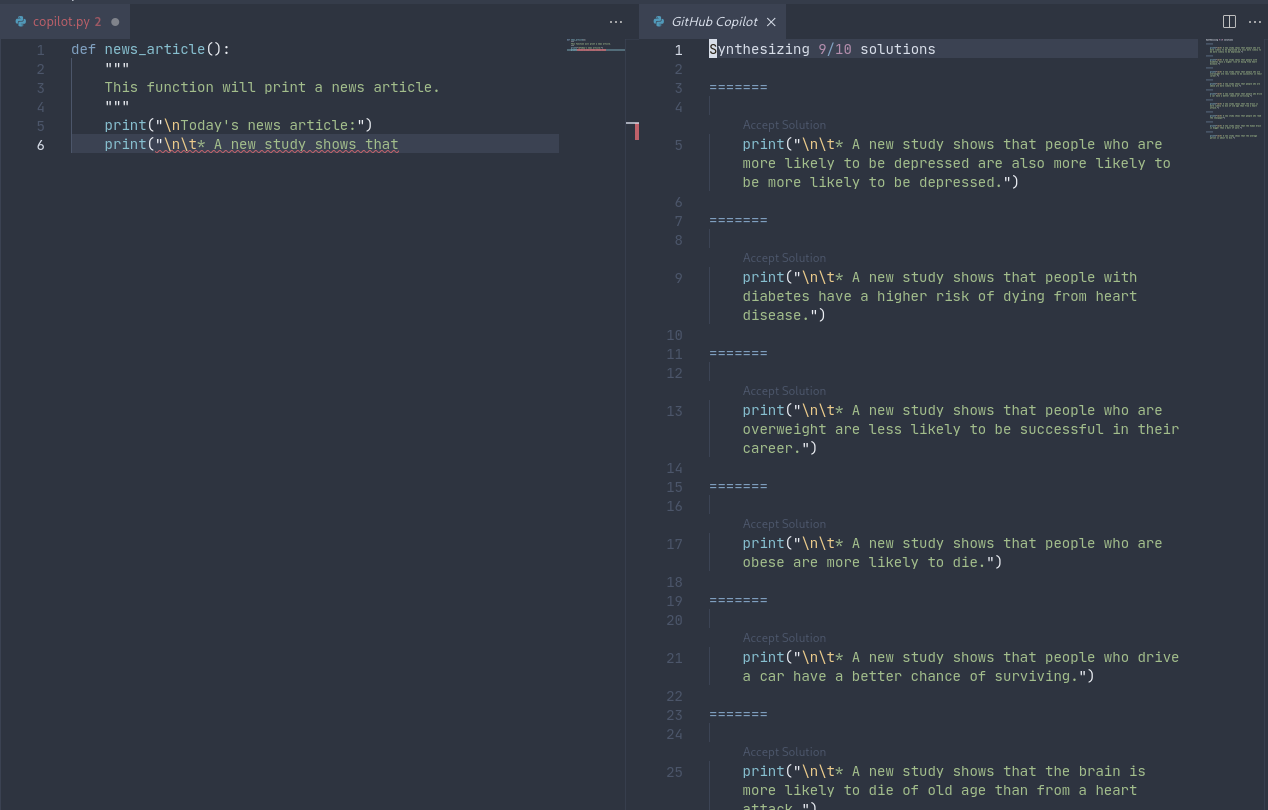Accept the car driver survival solution
Image resolution: width=1268 pixels, height=810 pixels.
click(784, 638)
